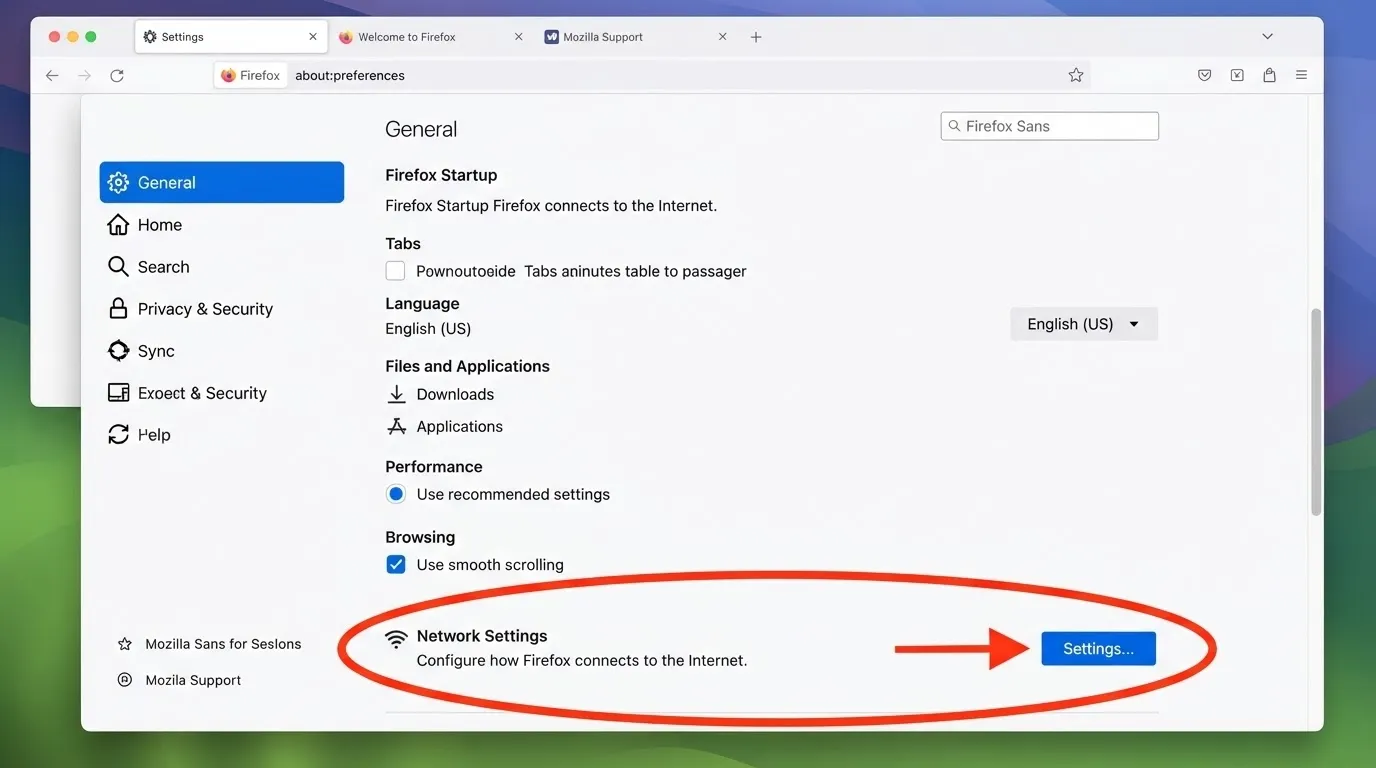The height and width of the screenshot is (768, 1376).
Task: Close the Welcome to Firefox tab
Action: [x=518, y=37]
